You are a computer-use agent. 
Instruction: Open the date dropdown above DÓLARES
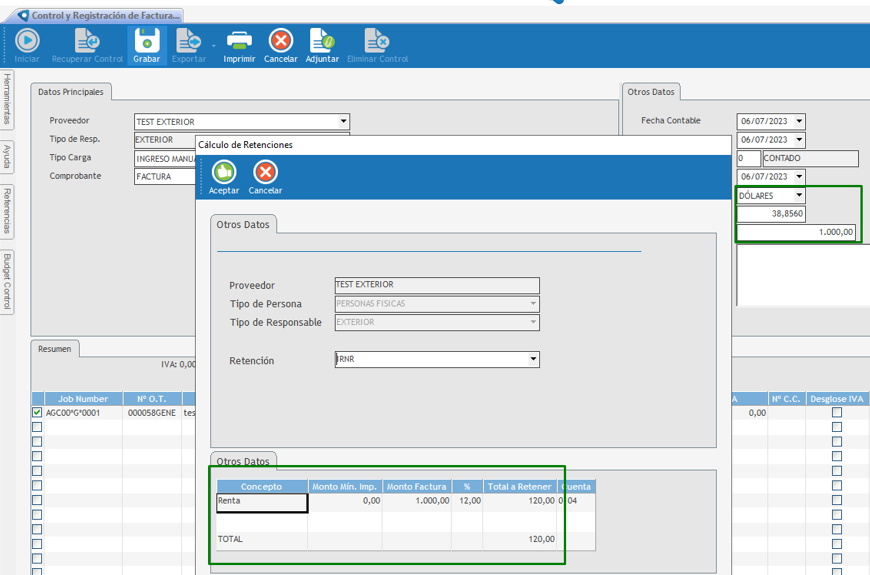tap(799, 176)
